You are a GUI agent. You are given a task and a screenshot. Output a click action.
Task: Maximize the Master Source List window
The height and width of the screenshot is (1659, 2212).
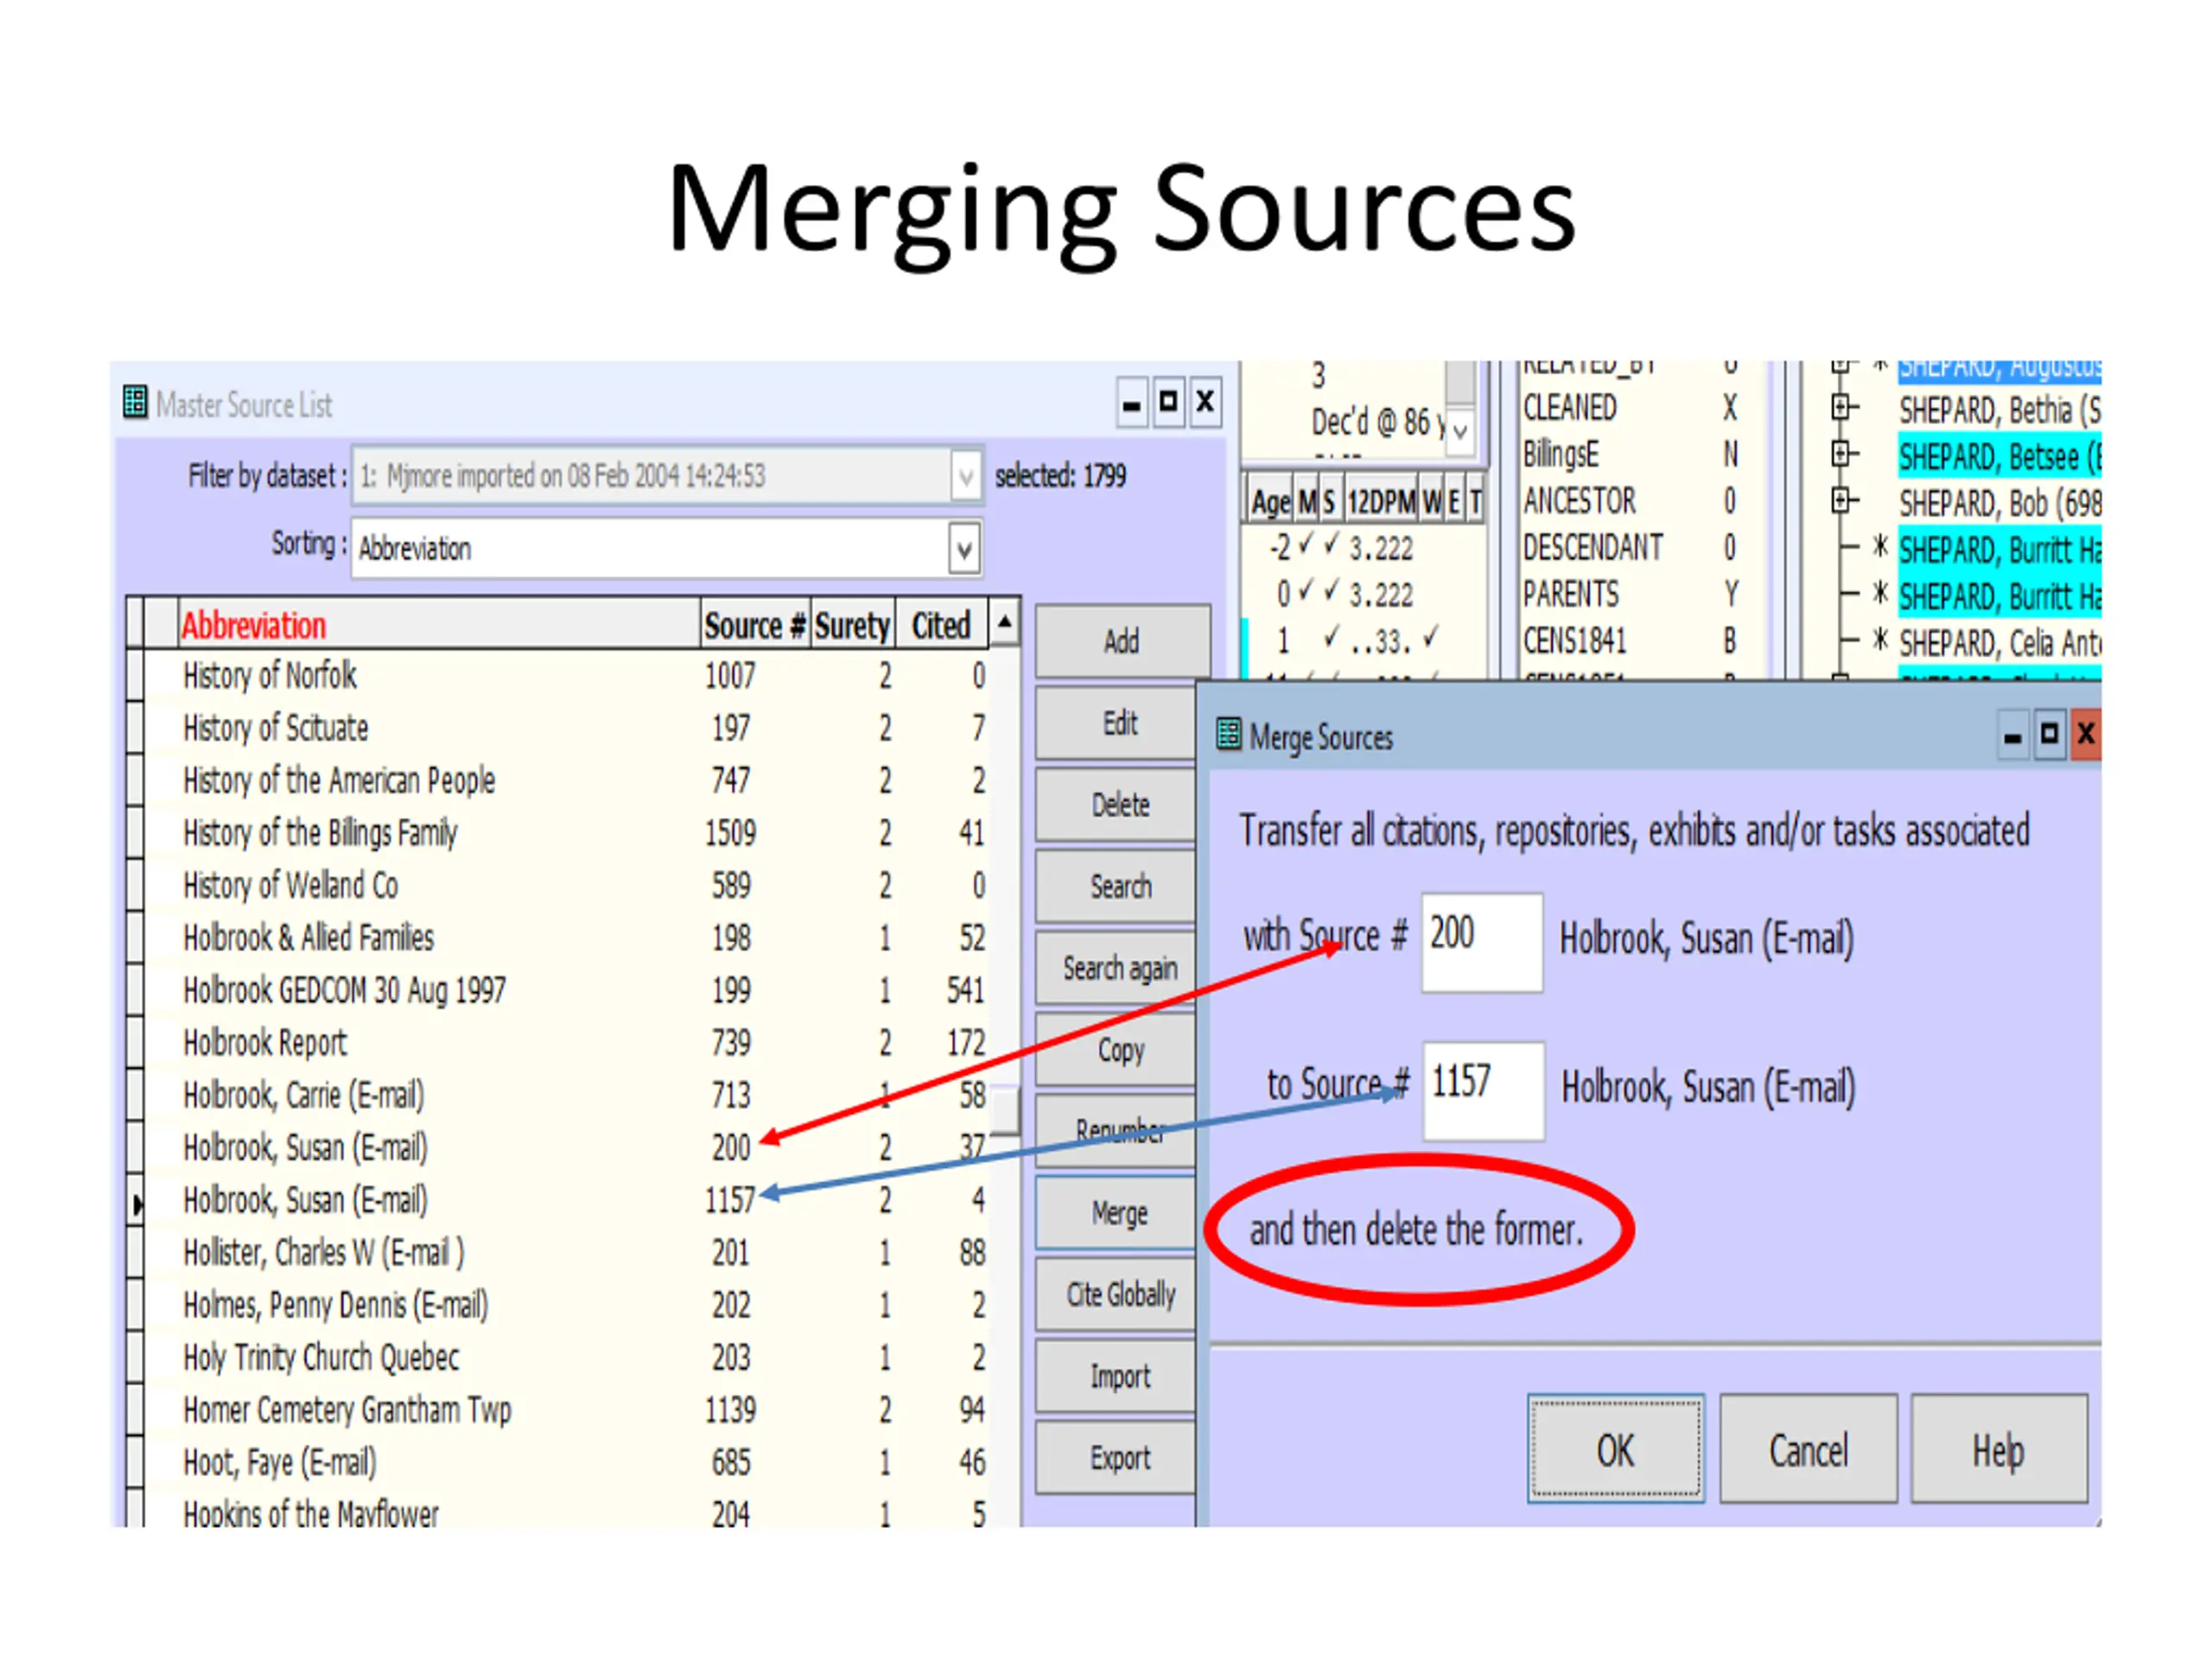1168,403
